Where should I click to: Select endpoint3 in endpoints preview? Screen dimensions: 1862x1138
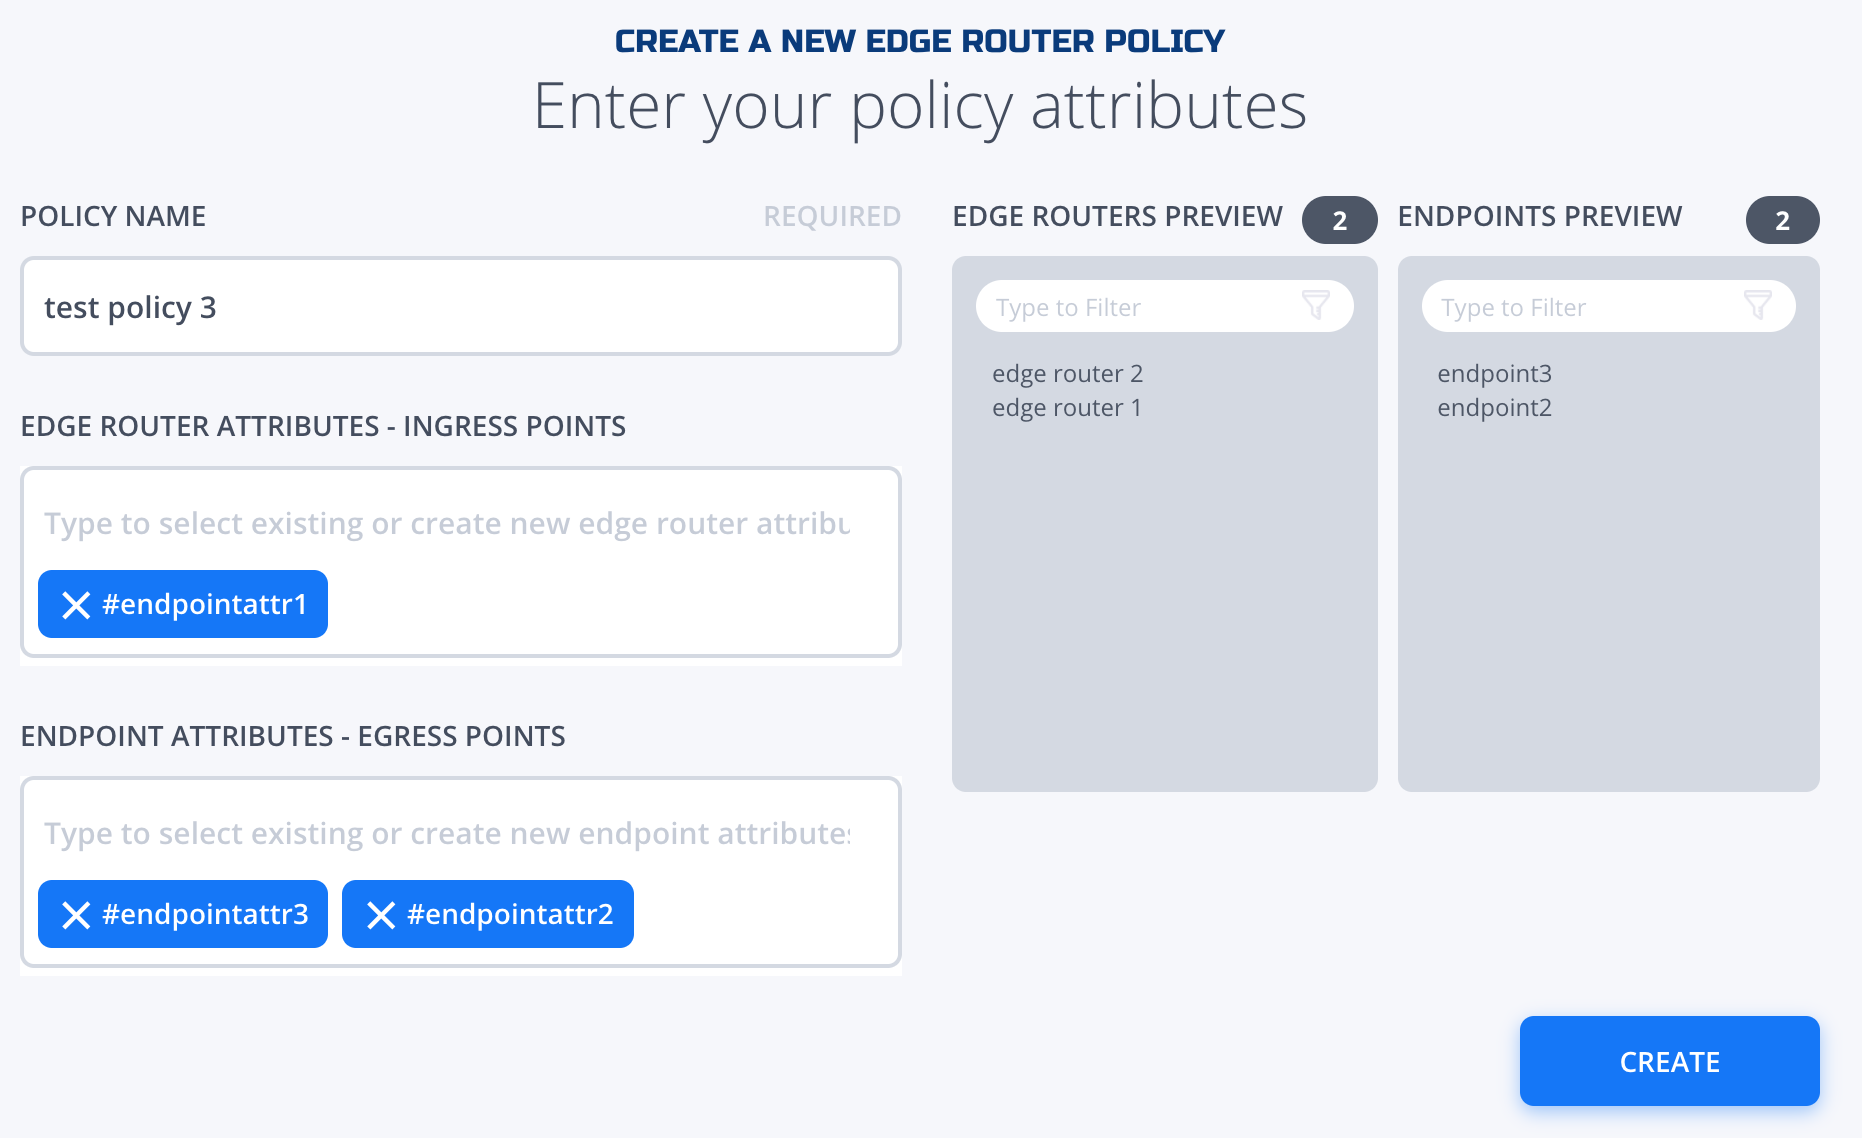(1494, 373)
